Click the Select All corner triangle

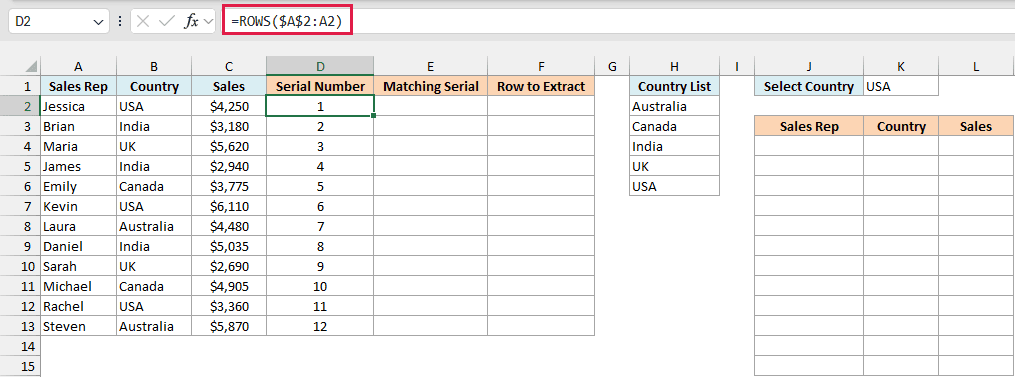coord(31,66)
